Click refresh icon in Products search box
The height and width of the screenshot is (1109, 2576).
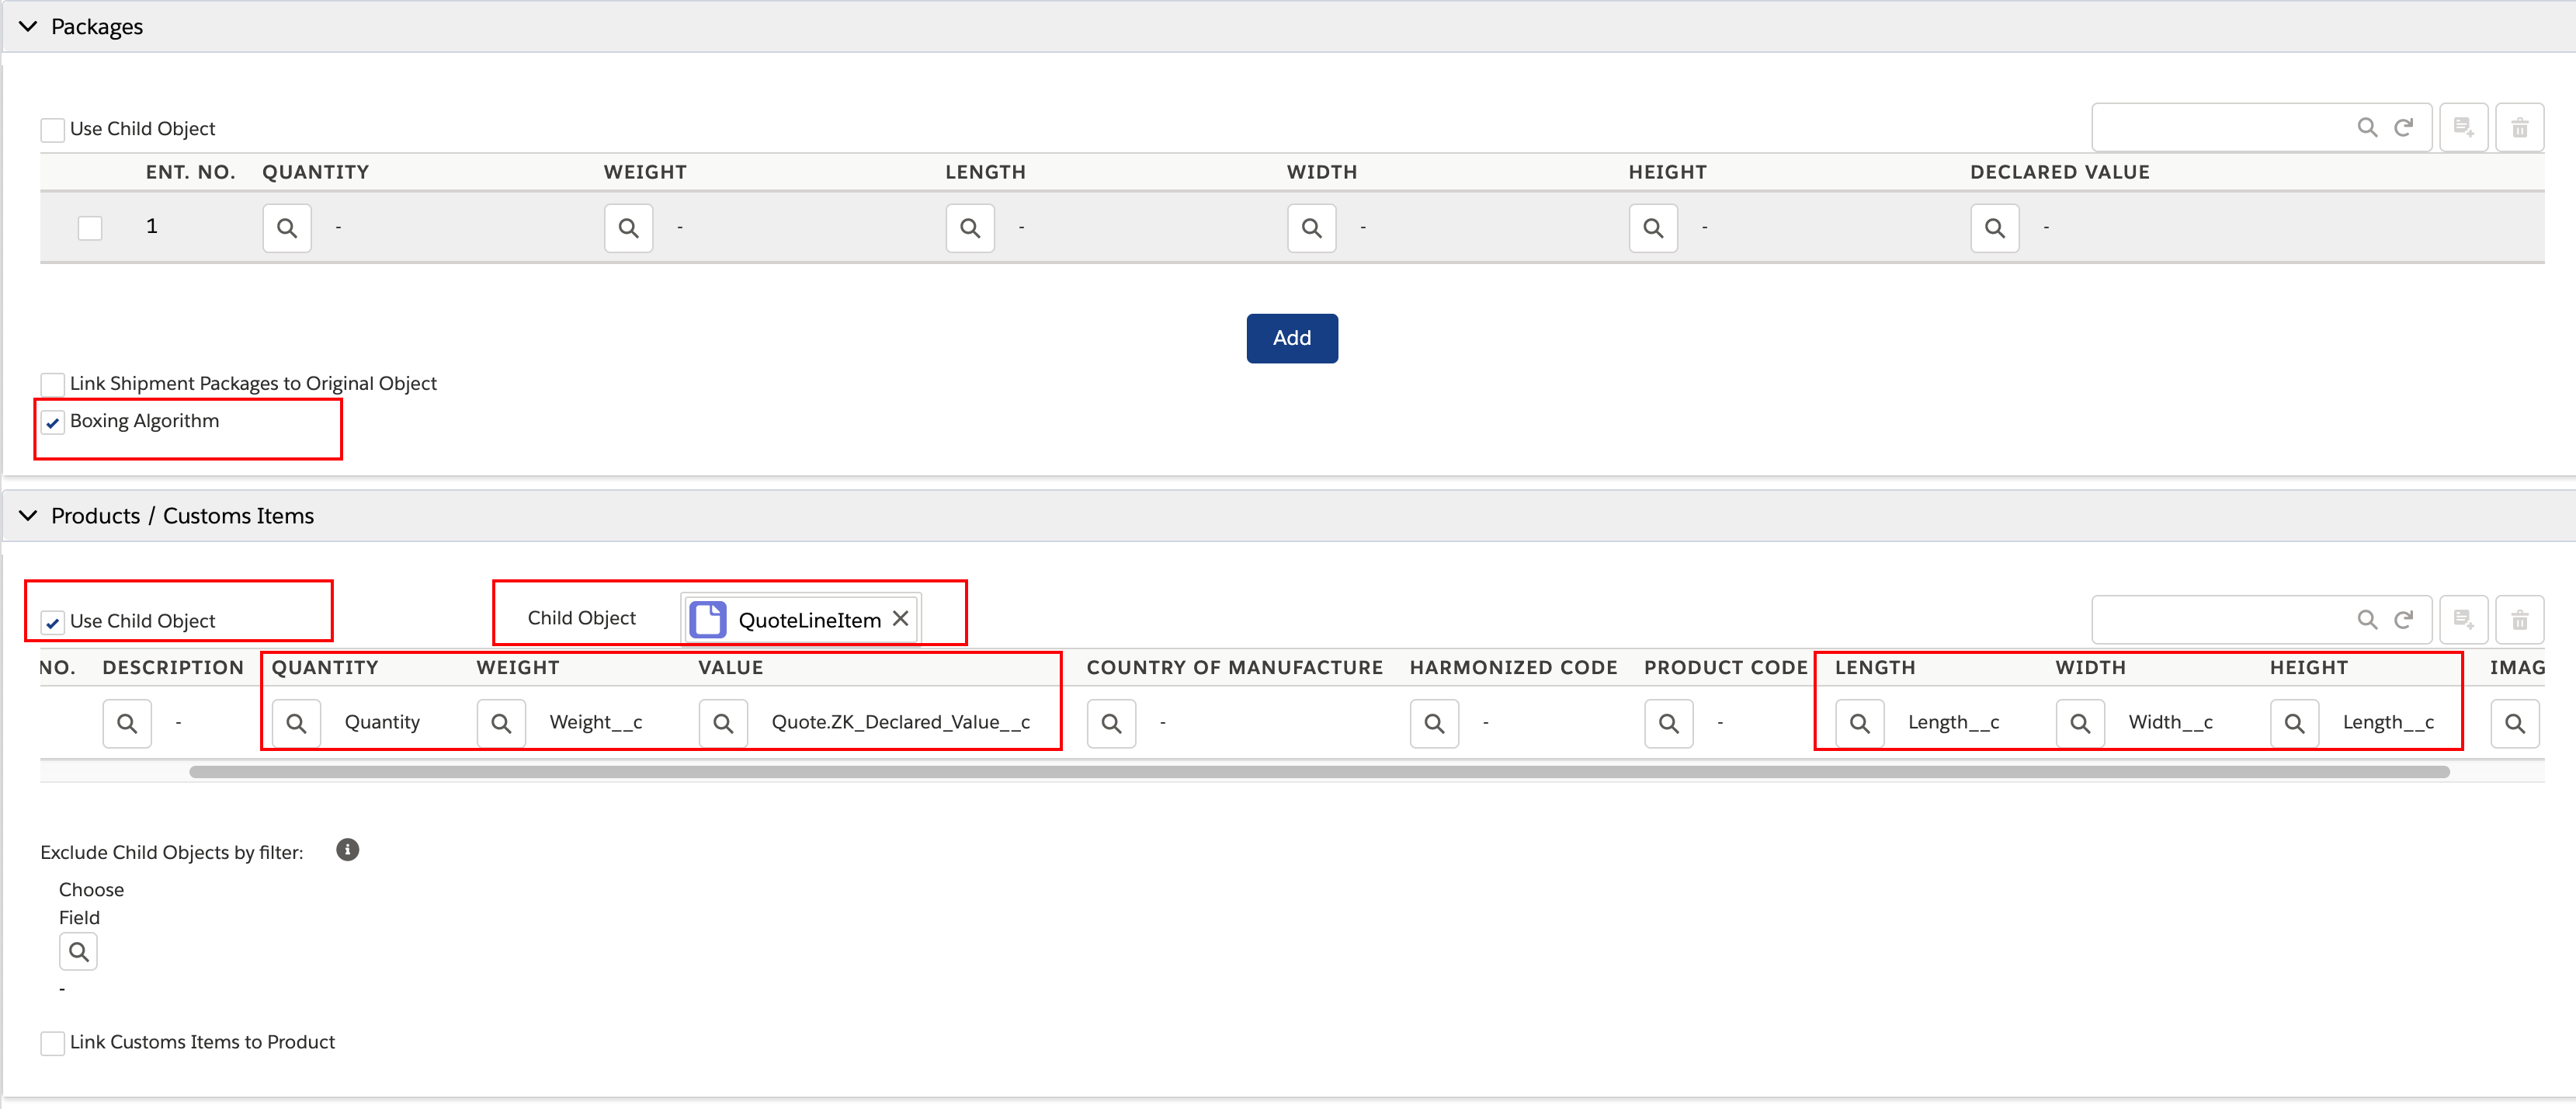click(2403, 620)
